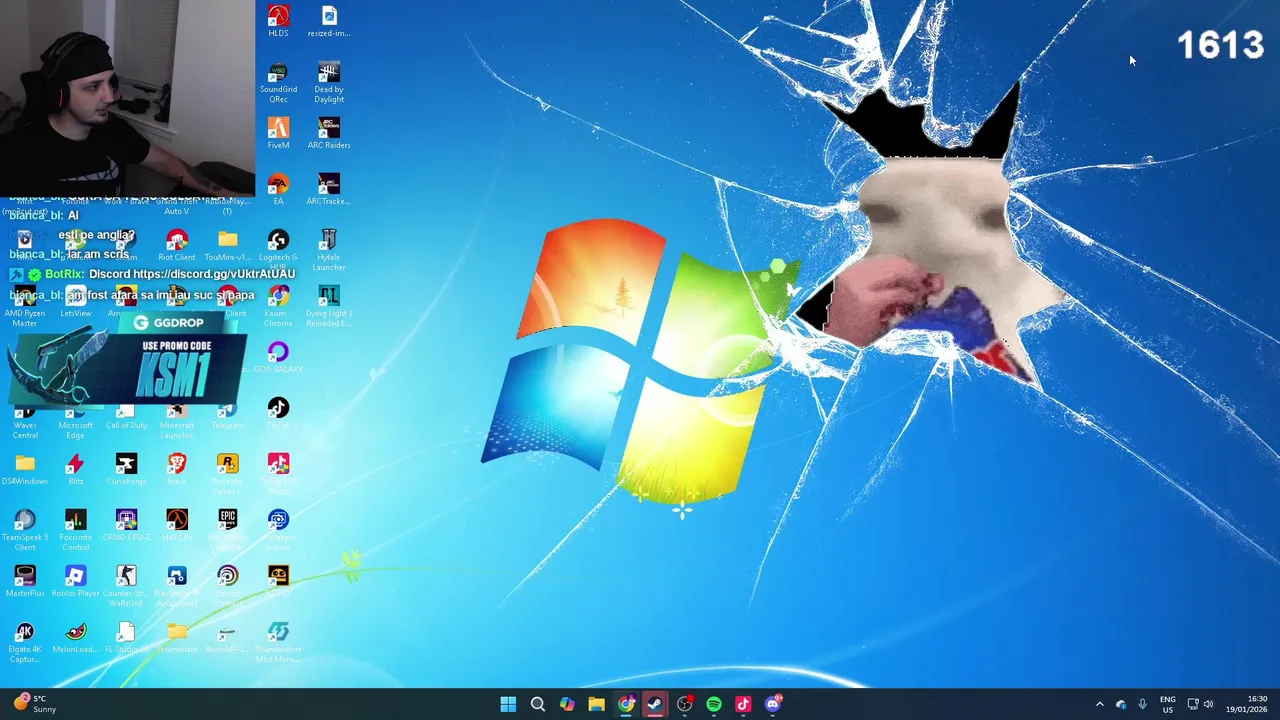Open Discord from the taskbar
Screen dimensions: 1280x720
click(773, 704)
